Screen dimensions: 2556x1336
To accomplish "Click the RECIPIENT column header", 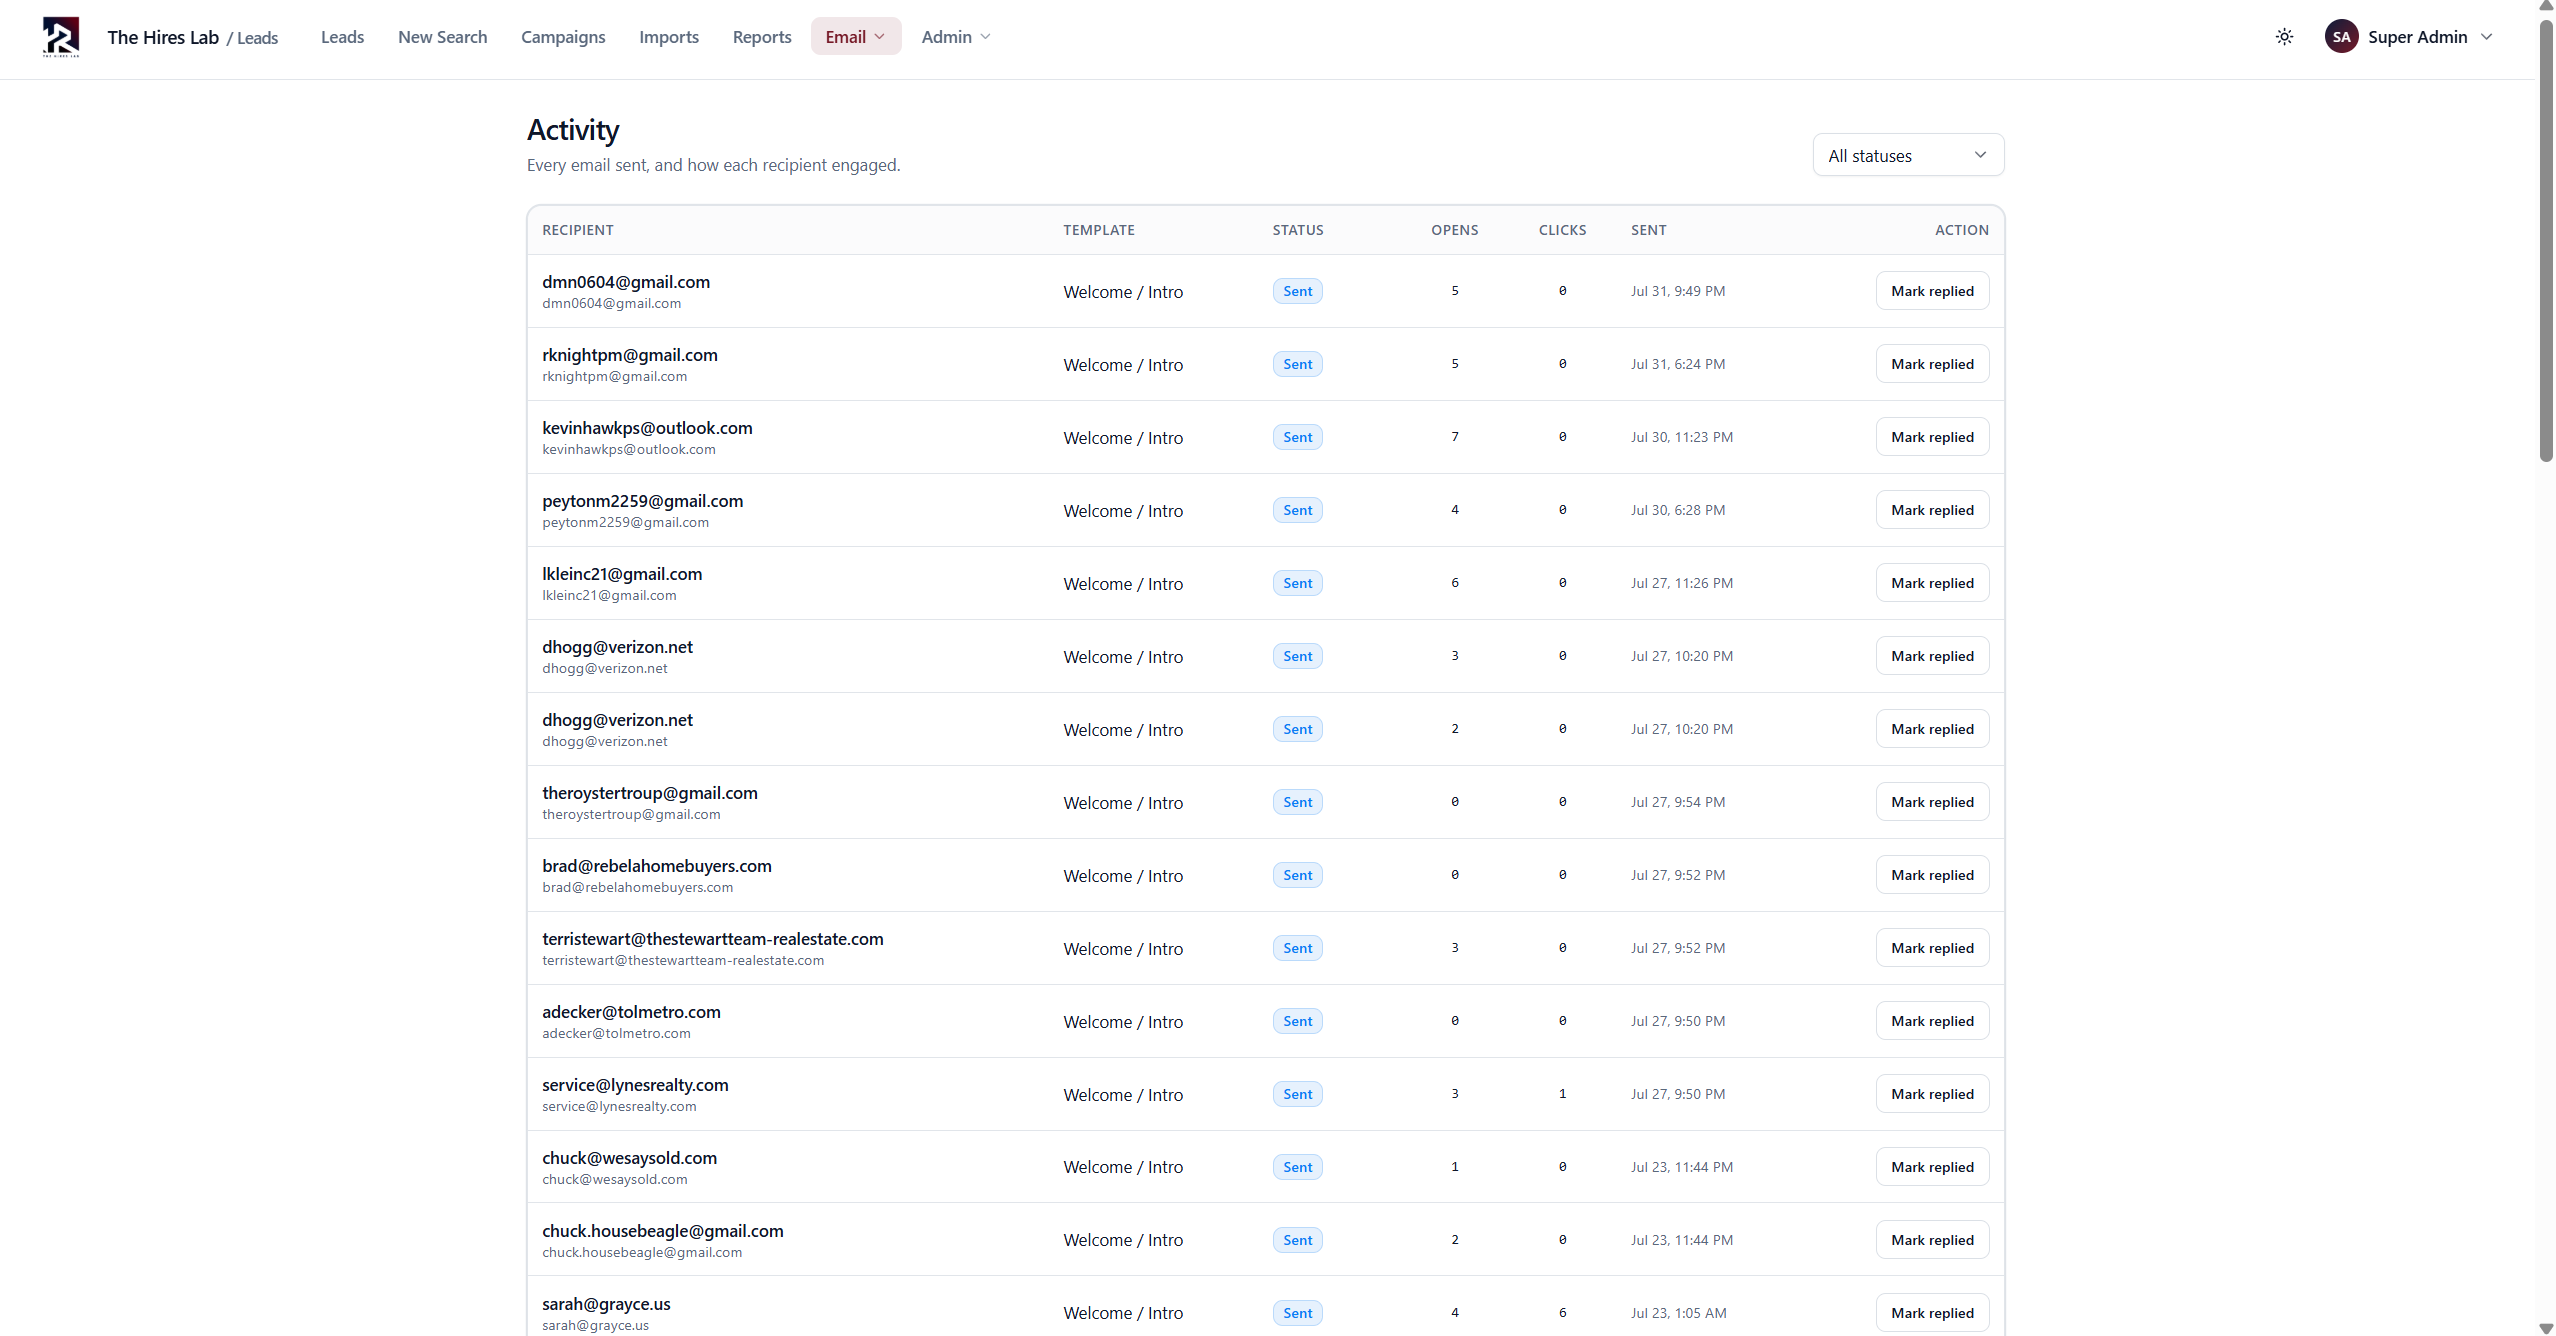I will [x=578, y=230].
